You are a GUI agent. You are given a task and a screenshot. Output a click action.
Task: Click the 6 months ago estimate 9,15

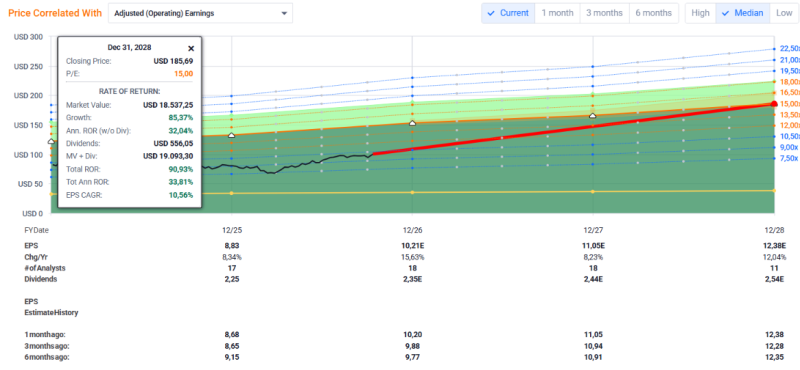point(232,357)
